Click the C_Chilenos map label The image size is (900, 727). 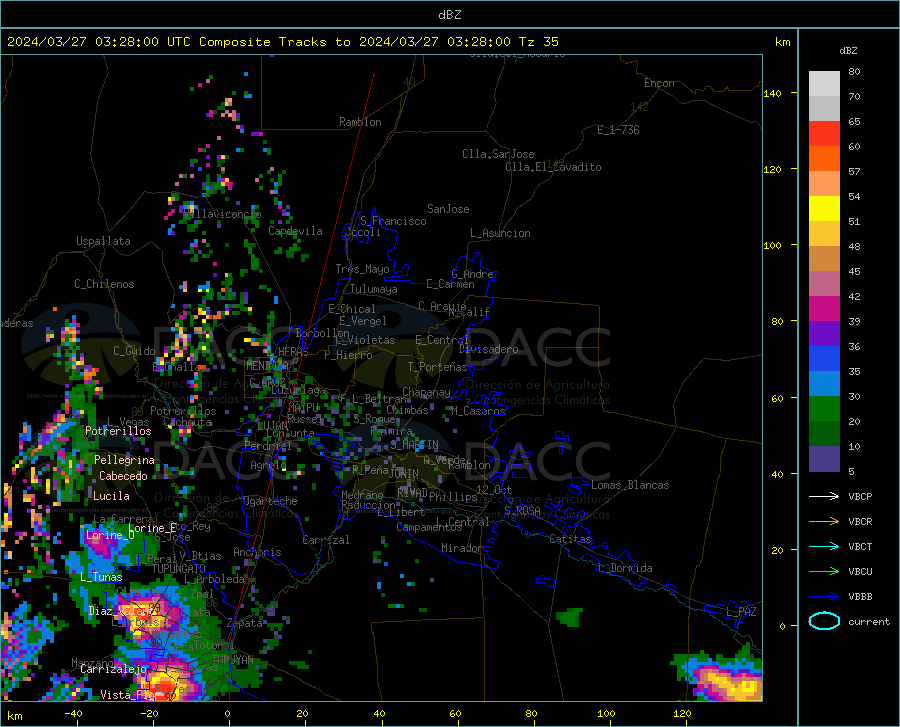(104, 284)
